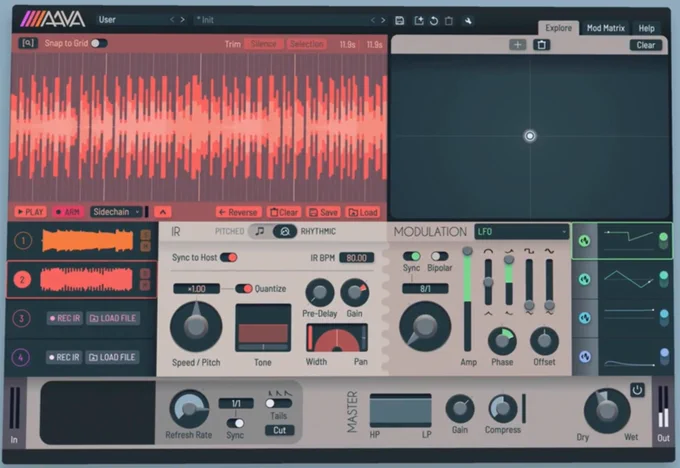Open the 1/1 refresh rate selector
Viewport: 680px width, 468px height.
[236, 403]
